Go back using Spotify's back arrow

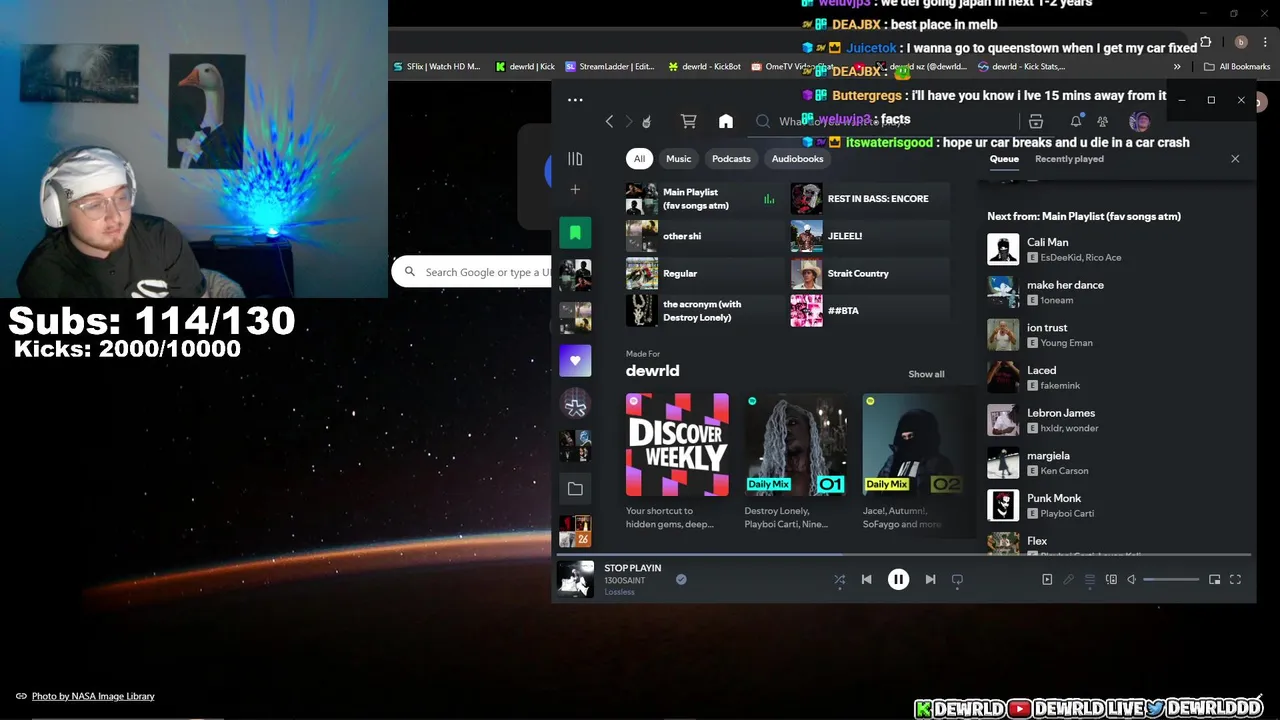tap(609, 121)
